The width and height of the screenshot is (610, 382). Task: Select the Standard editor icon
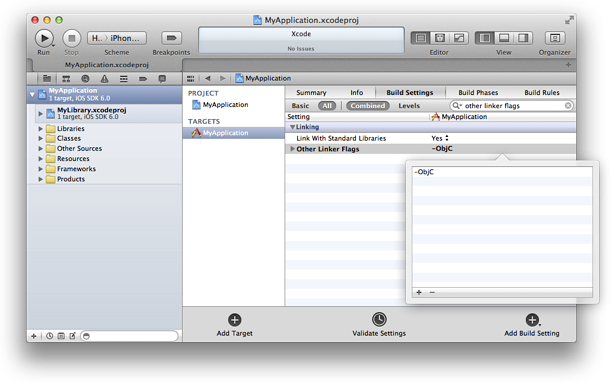click(x=421, y=38)
